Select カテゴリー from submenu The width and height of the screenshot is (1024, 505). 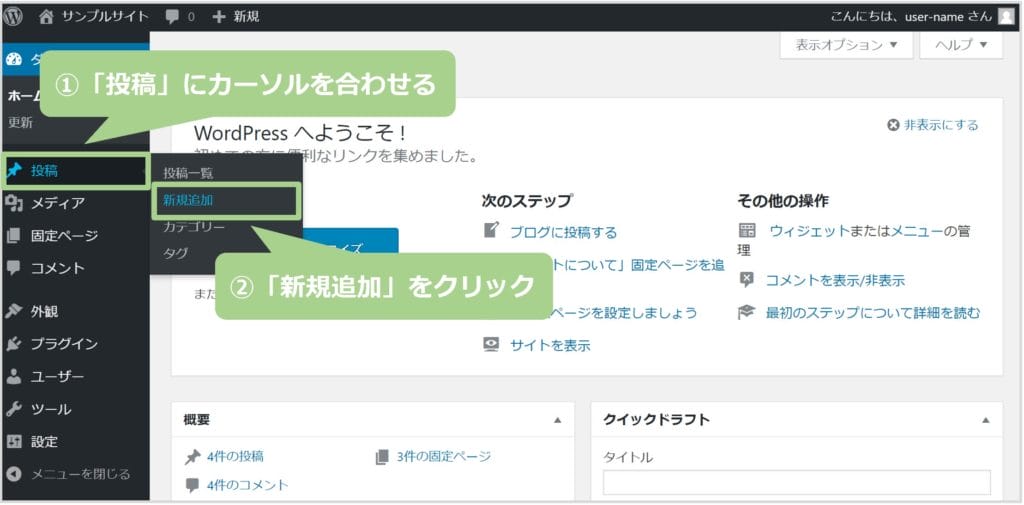coord(194,227)
